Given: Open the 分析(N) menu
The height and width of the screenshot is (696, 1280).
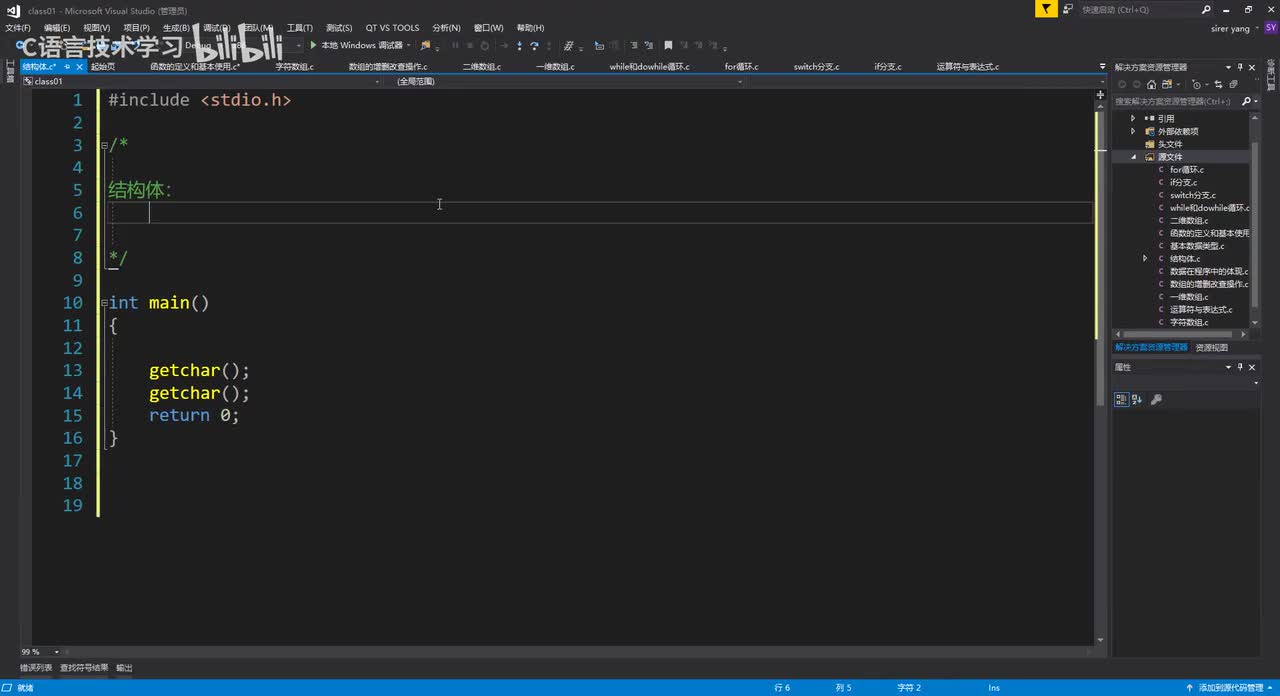Looking at the screenshot, I should pyautogui.click(x=446, y=28).
